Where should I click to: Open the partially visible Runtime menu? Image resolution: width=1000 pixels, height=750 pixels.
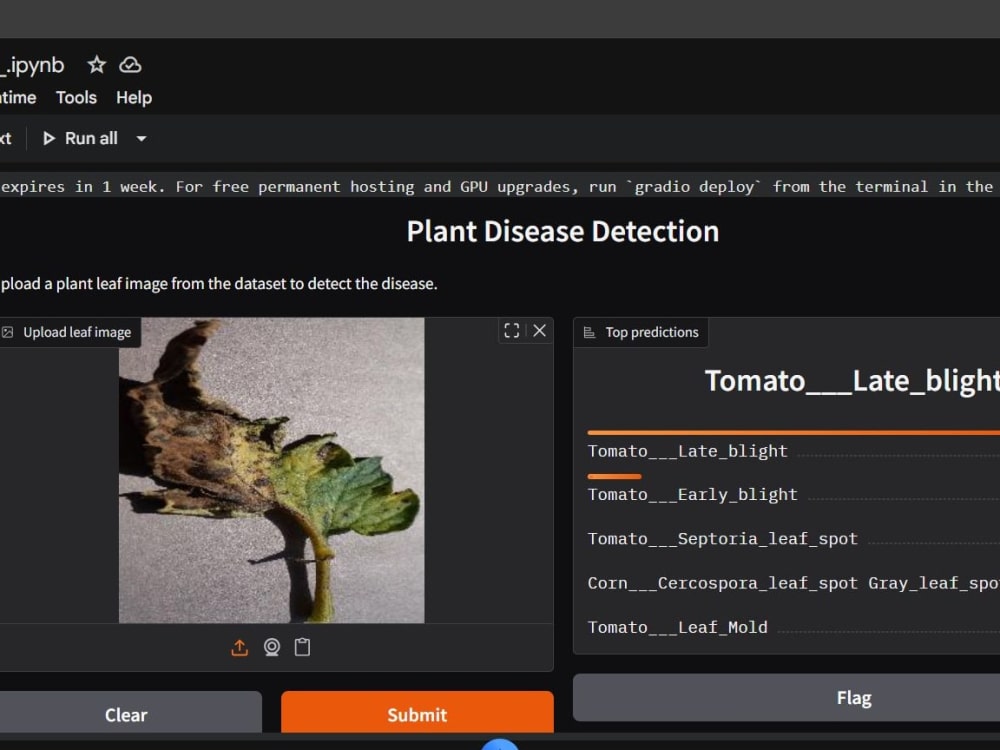pyautogui.click(x=18, y=98)
